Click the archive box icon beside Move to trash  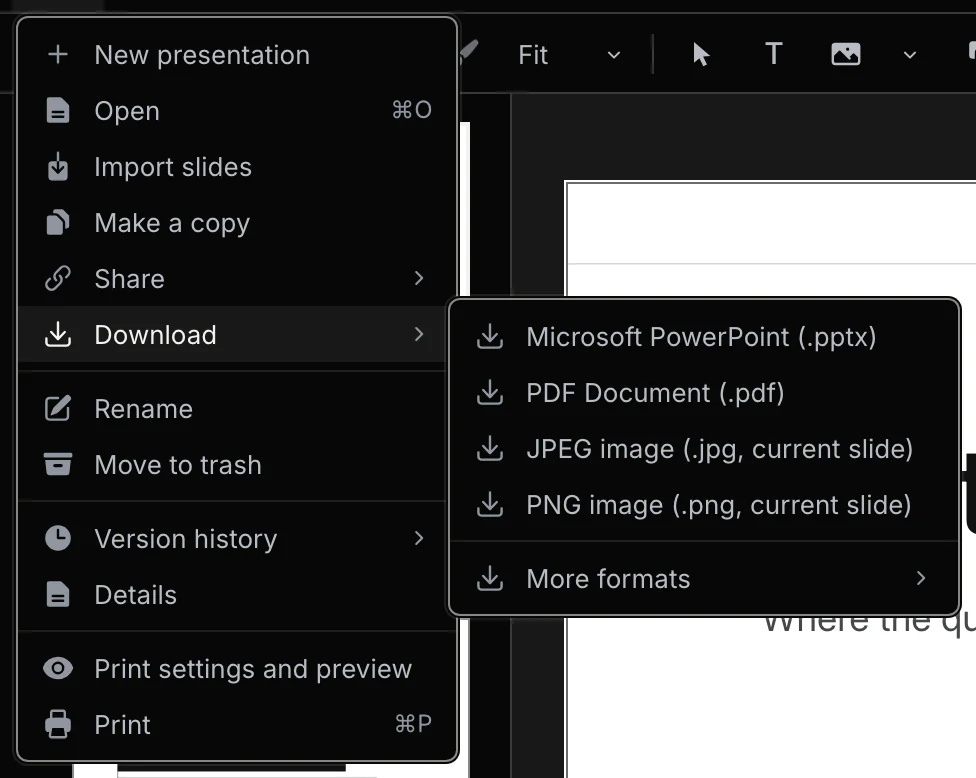tap(58, 464)
